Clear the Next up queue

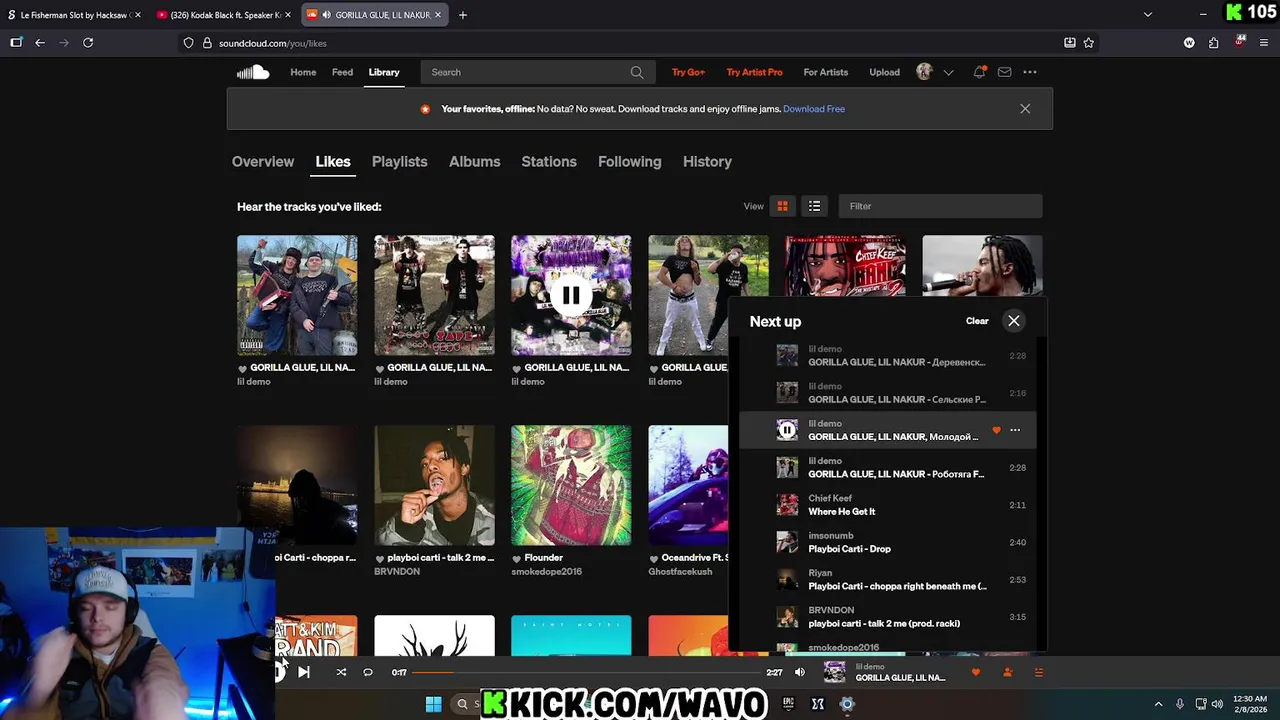(977, 321)
